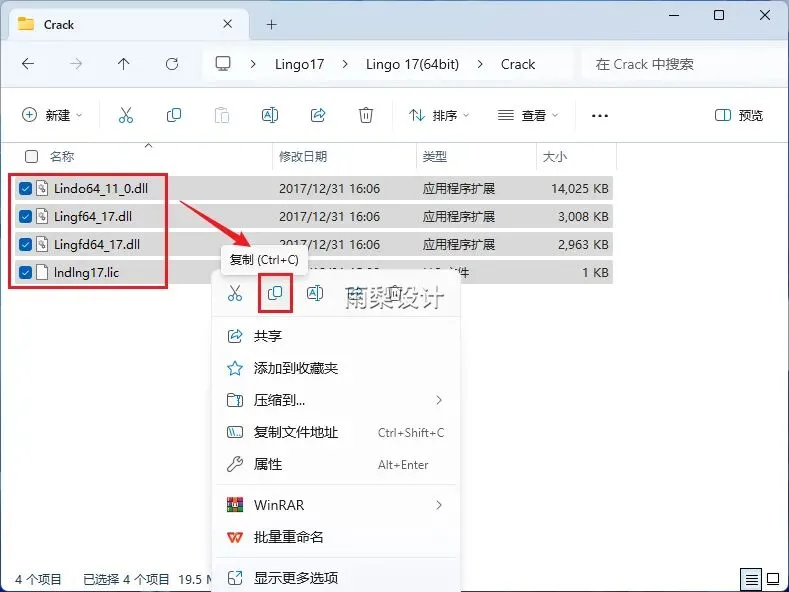Click the lndlng17.lic file icon
The image size is (789, 592).
[42, 272]
